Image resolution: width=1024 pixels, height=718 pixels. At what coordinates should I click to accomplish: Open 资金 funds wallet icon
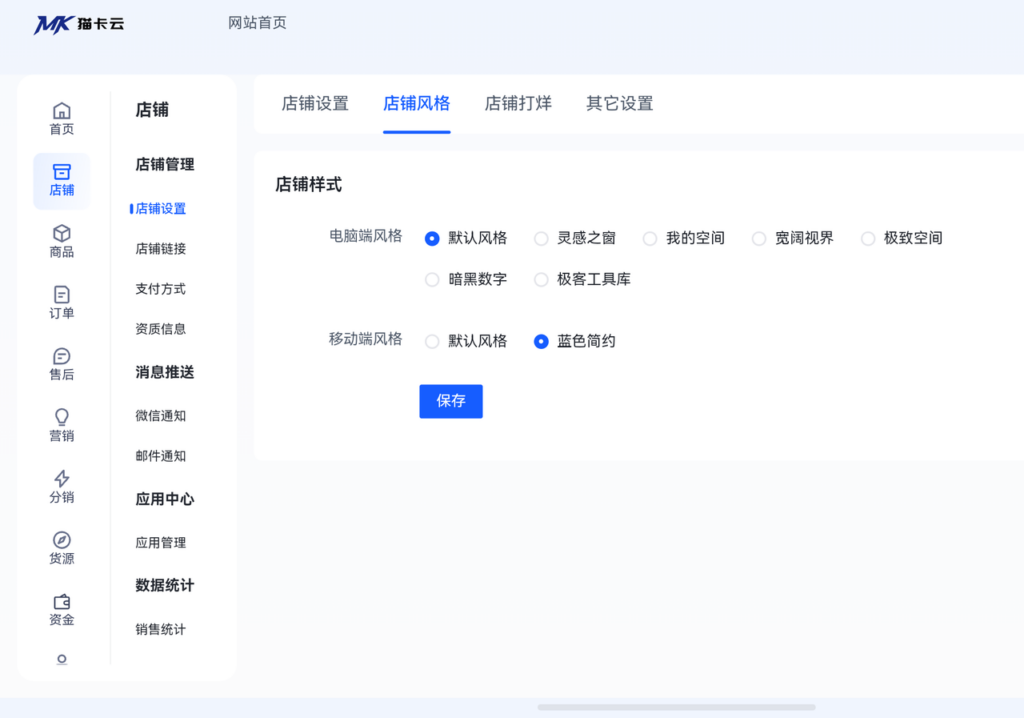[x=61, y=610]
